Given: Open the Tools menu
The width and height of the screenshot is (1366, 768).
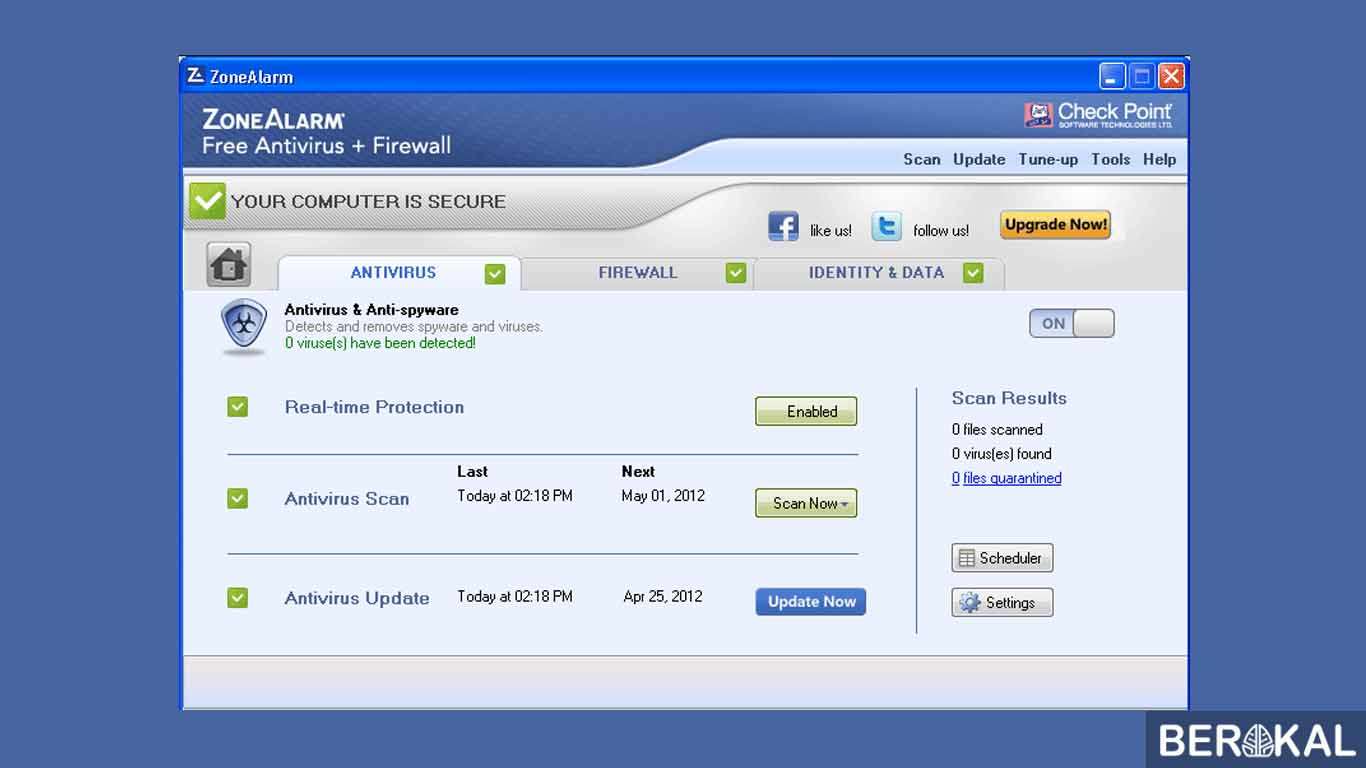Looking at the screenshot, I should click(1110, 159).
